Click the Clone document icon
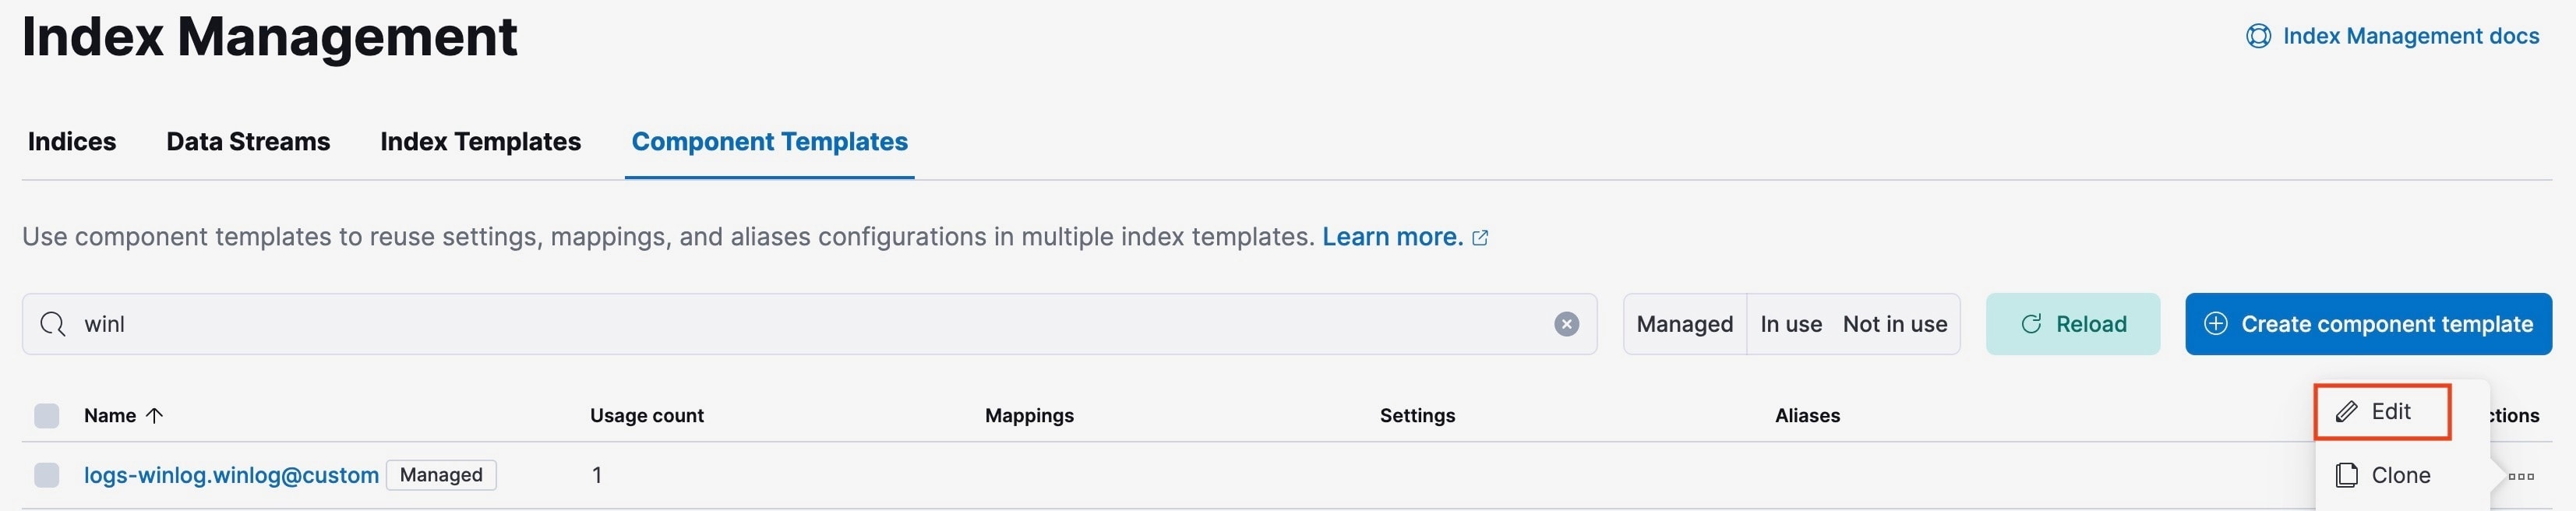The image size is (2576, 511). [x=2346, y=475]
